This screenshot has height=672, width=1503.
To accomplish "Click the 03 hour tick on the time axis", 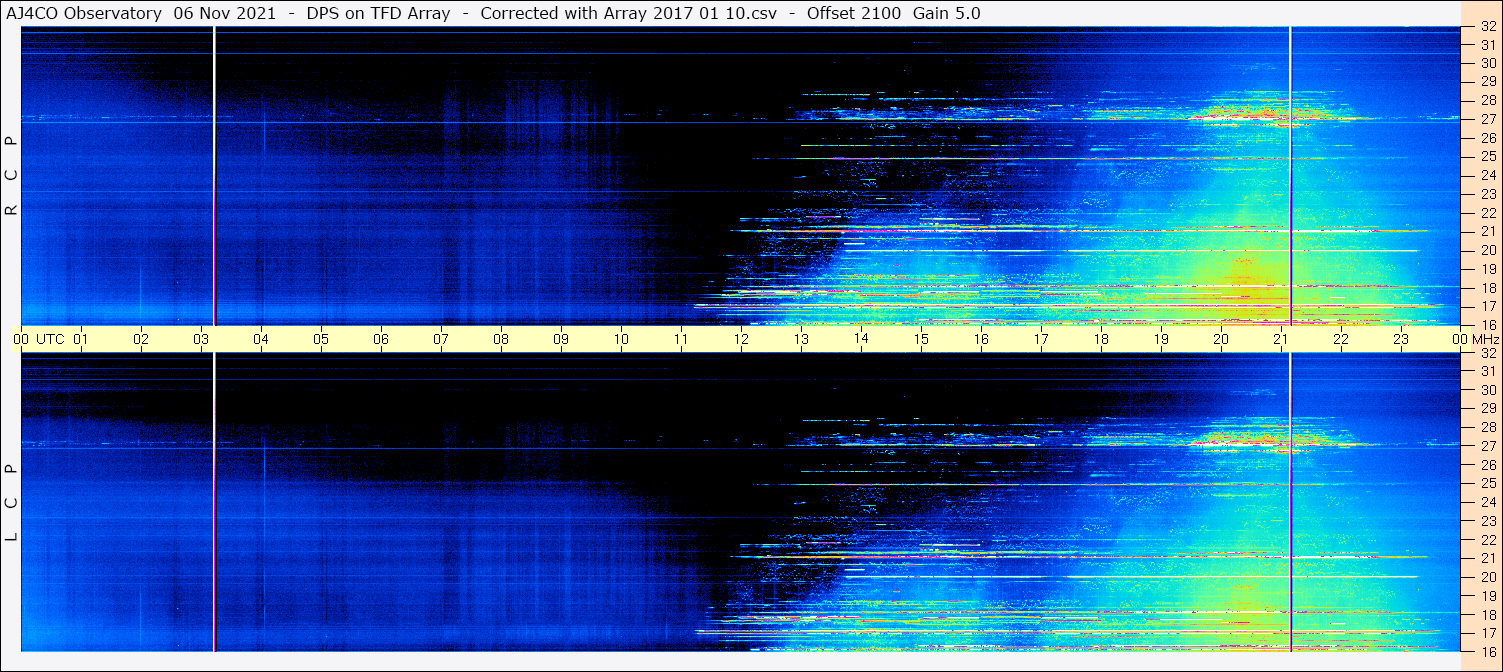I will pos(201,339).
